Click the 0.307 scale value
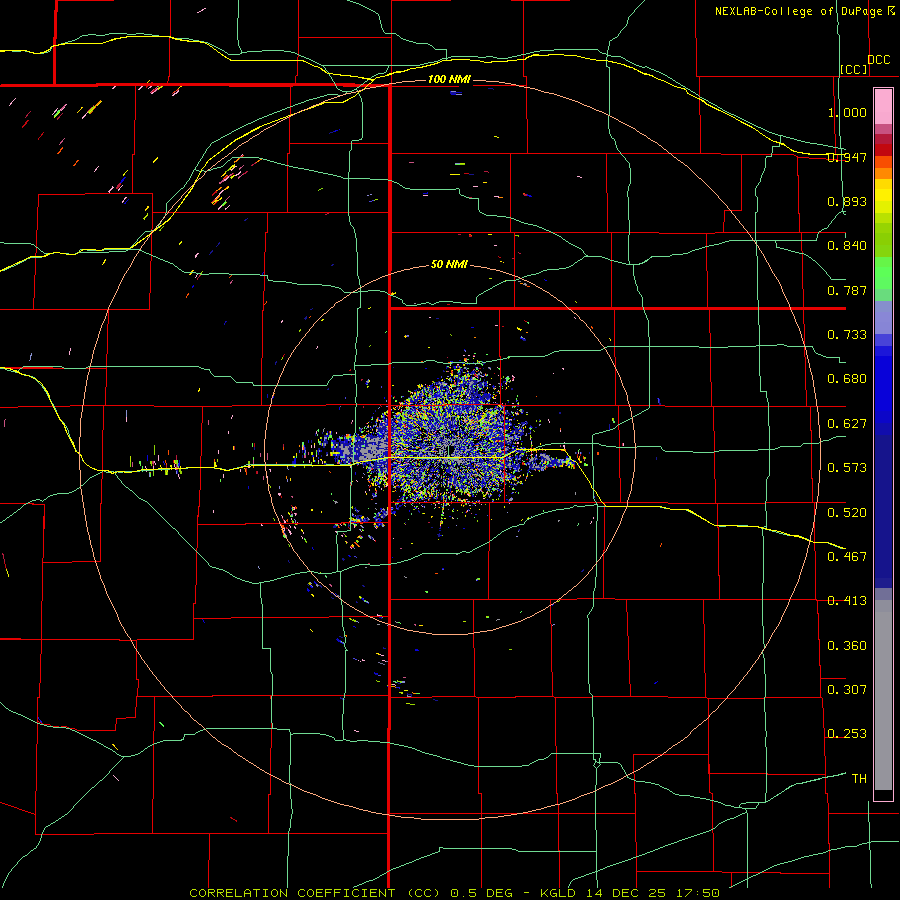The image size is (900, 900). click(x=847, y=690)
